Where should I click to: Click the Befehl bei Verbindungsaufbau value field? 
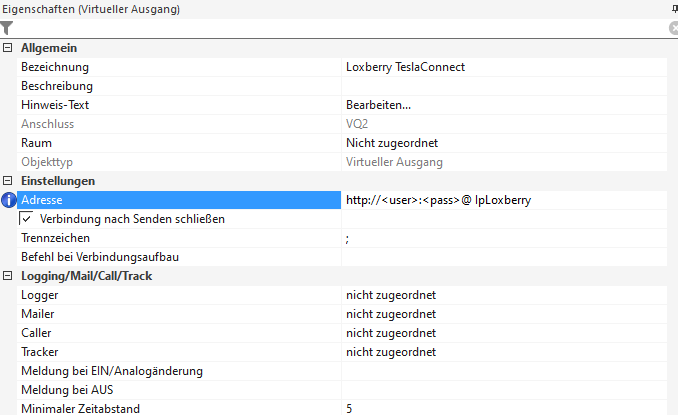tap(504, 257)
